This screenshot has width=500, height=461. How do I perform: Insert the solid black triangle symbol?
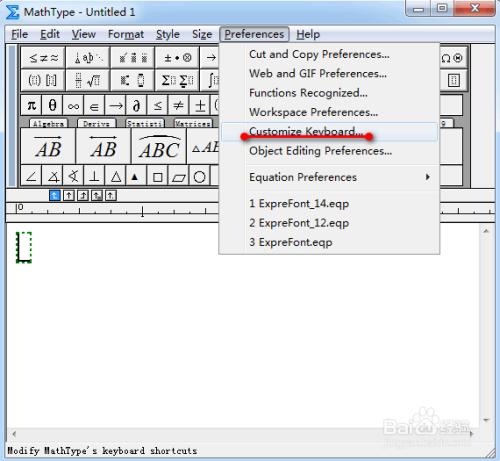136,176
